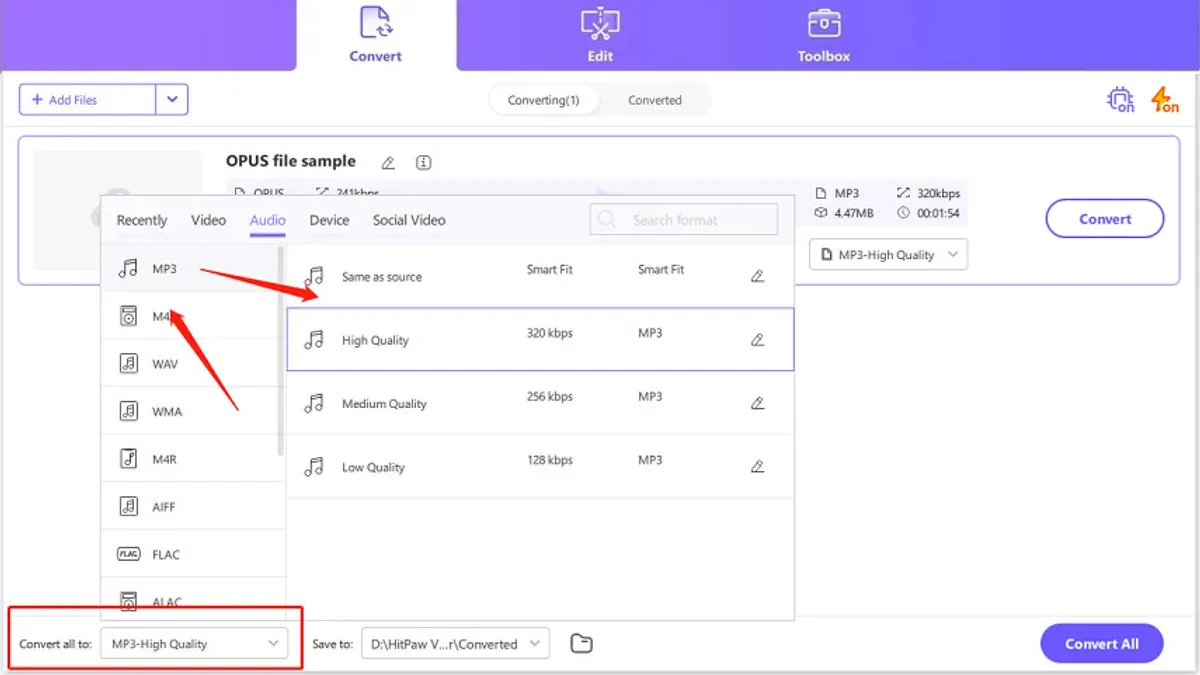Show the Converting(1) list
The width and height of the screenshot is (1200, 675).
click(543, 100)
